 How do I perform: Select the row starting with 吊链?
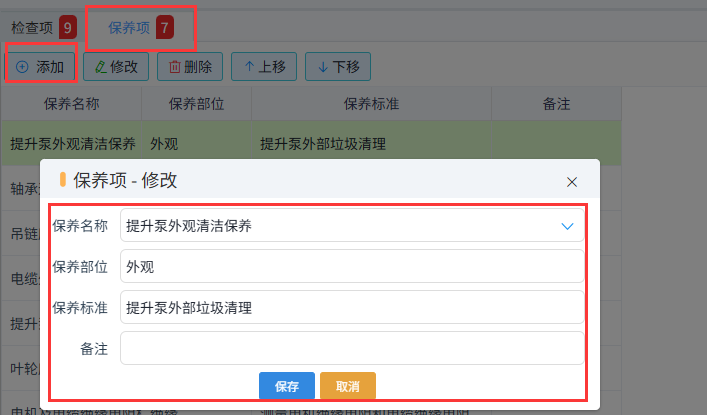coord(21,233)
